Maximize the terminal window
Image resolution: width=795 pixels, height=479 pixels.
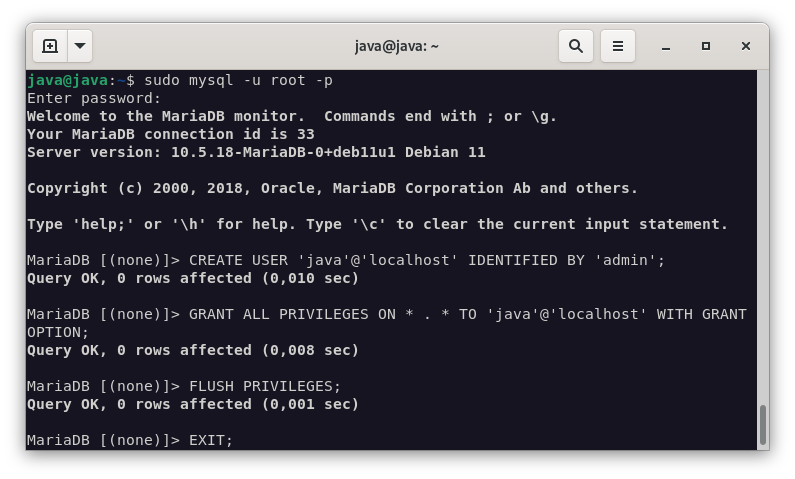tap(706, 46)
